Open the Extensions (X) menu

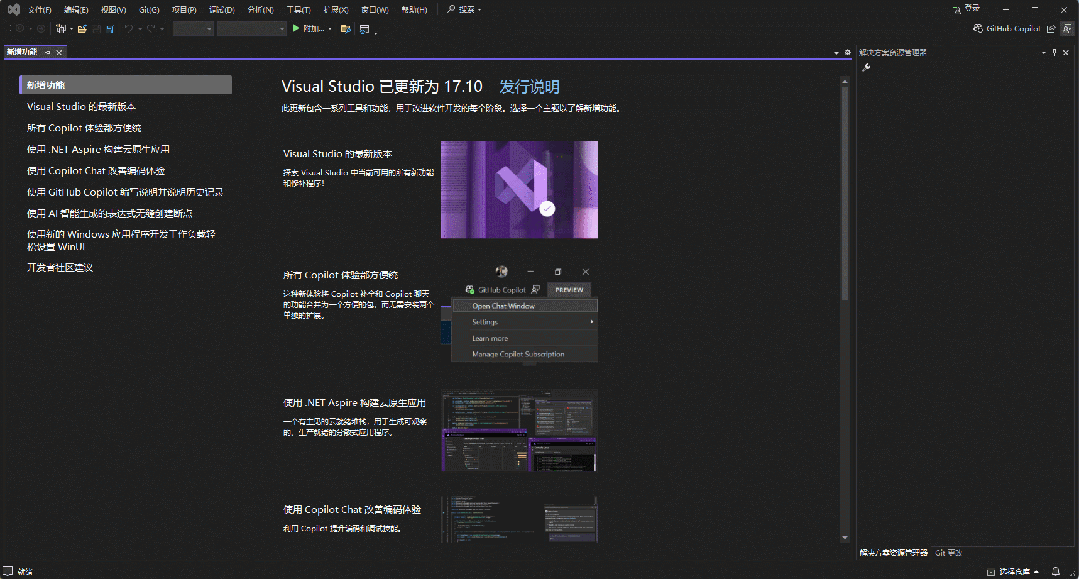coord(336,10)
